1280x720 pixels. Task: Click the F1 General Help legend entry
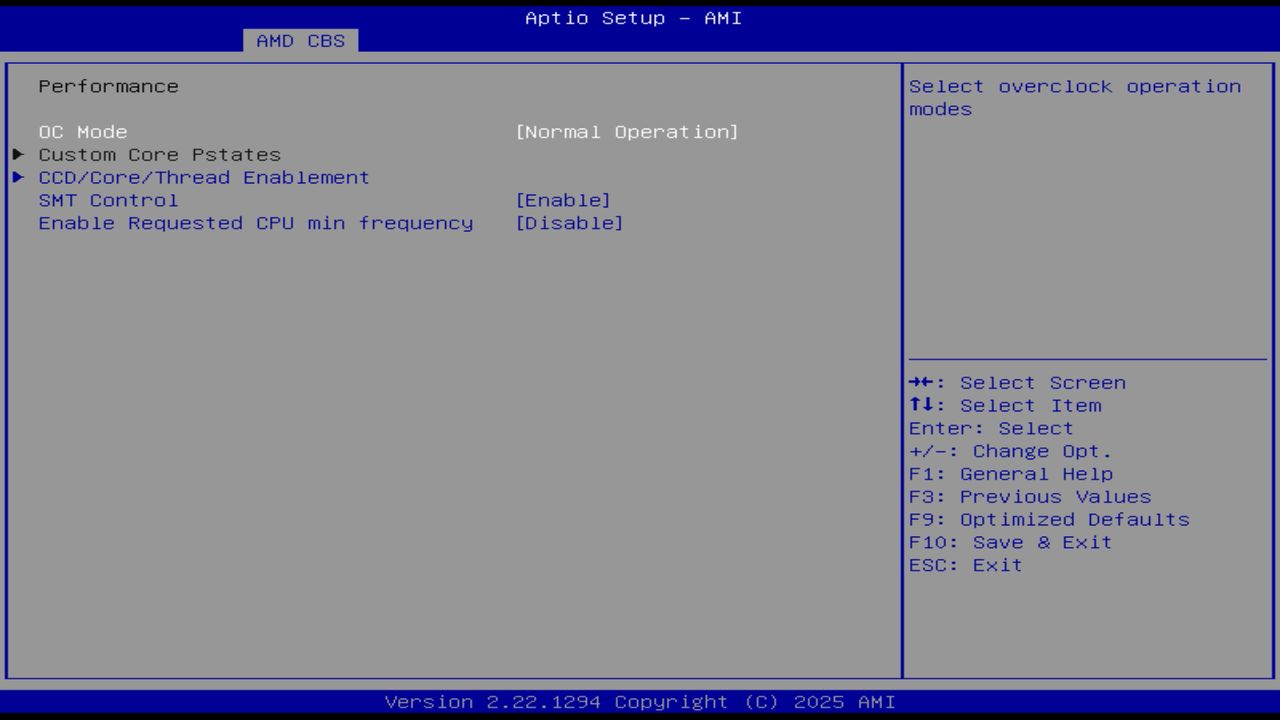point(1010,473)
